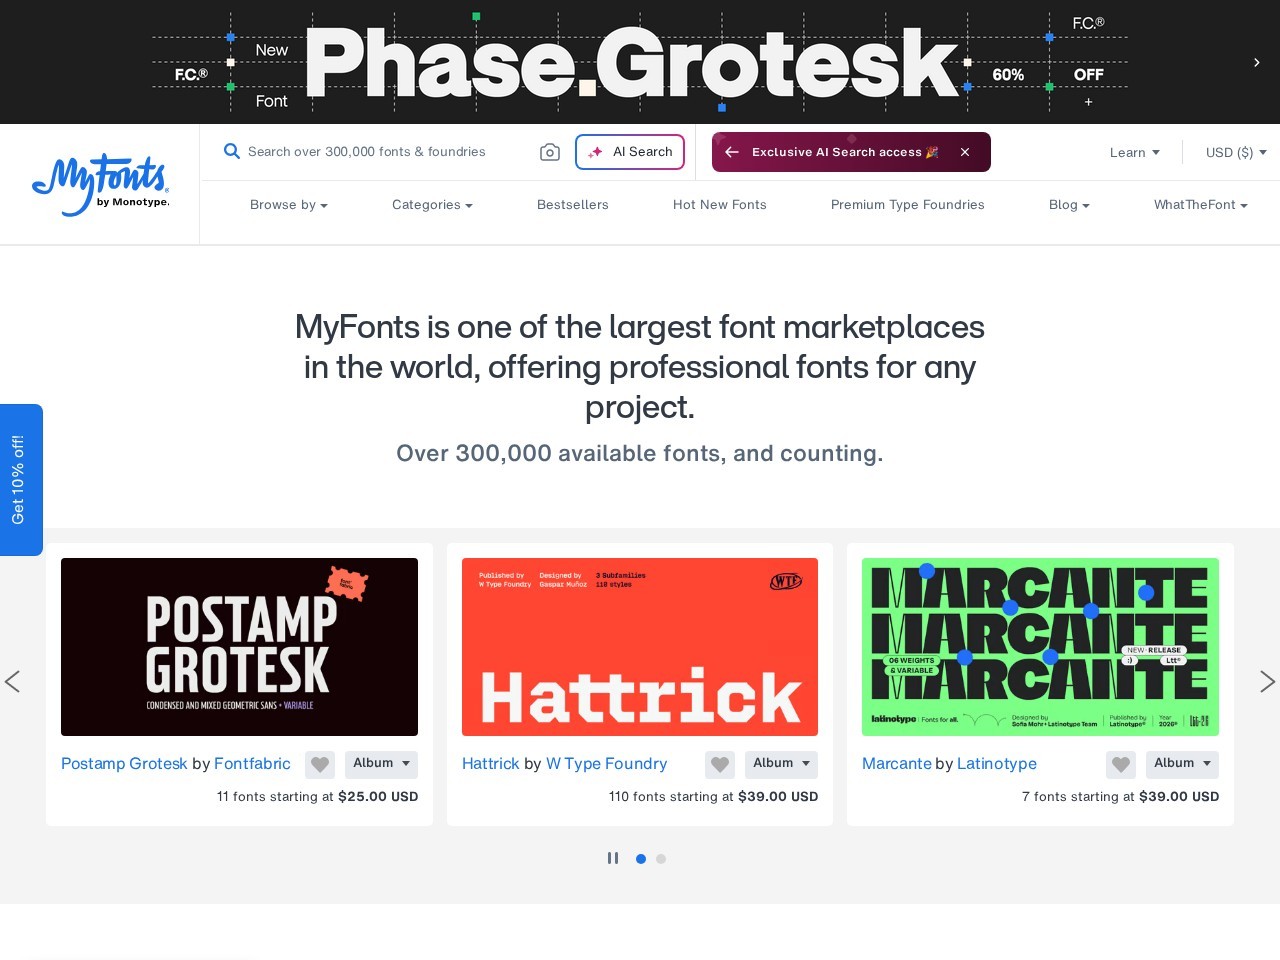This screenshot has width=1280, height=960.
Task: Open the Get 10% off! tab
Action: click(x=21, y=480)
